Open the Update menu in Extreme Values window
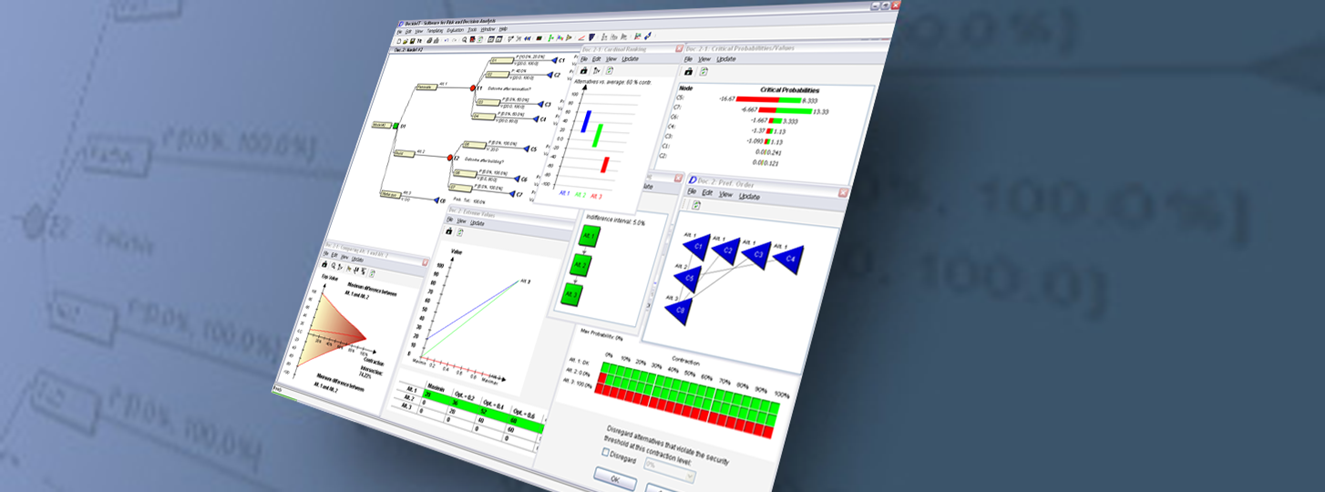 coord(477,223)
